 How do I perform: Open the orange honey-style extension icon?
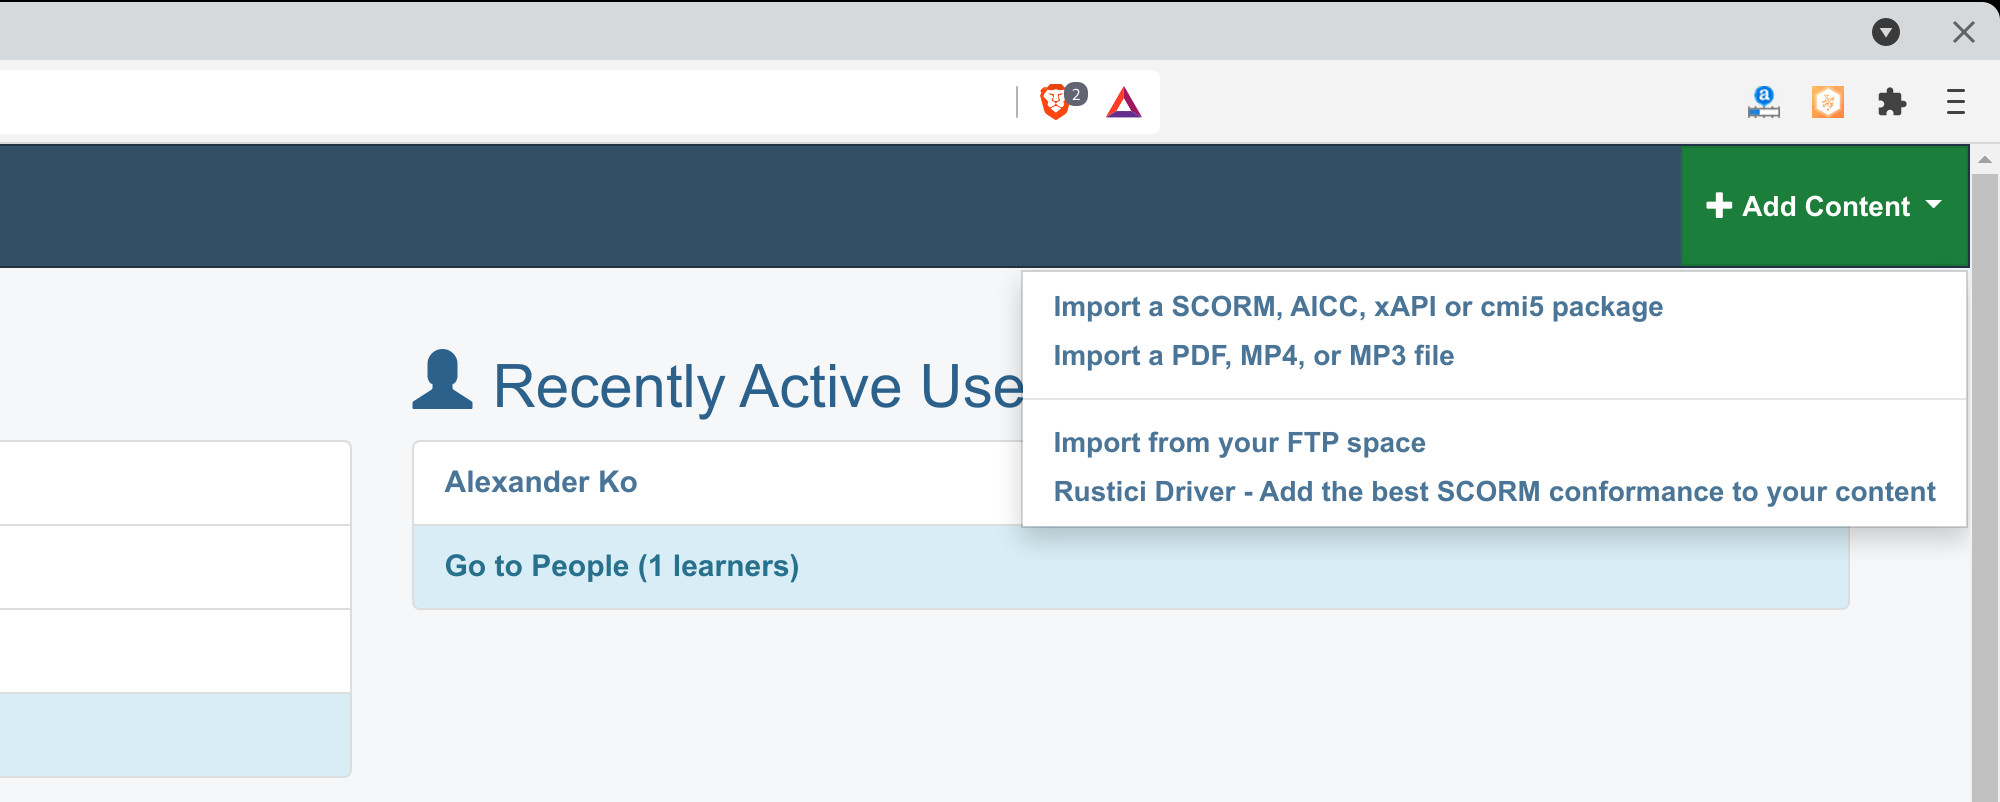[1828, 102]
